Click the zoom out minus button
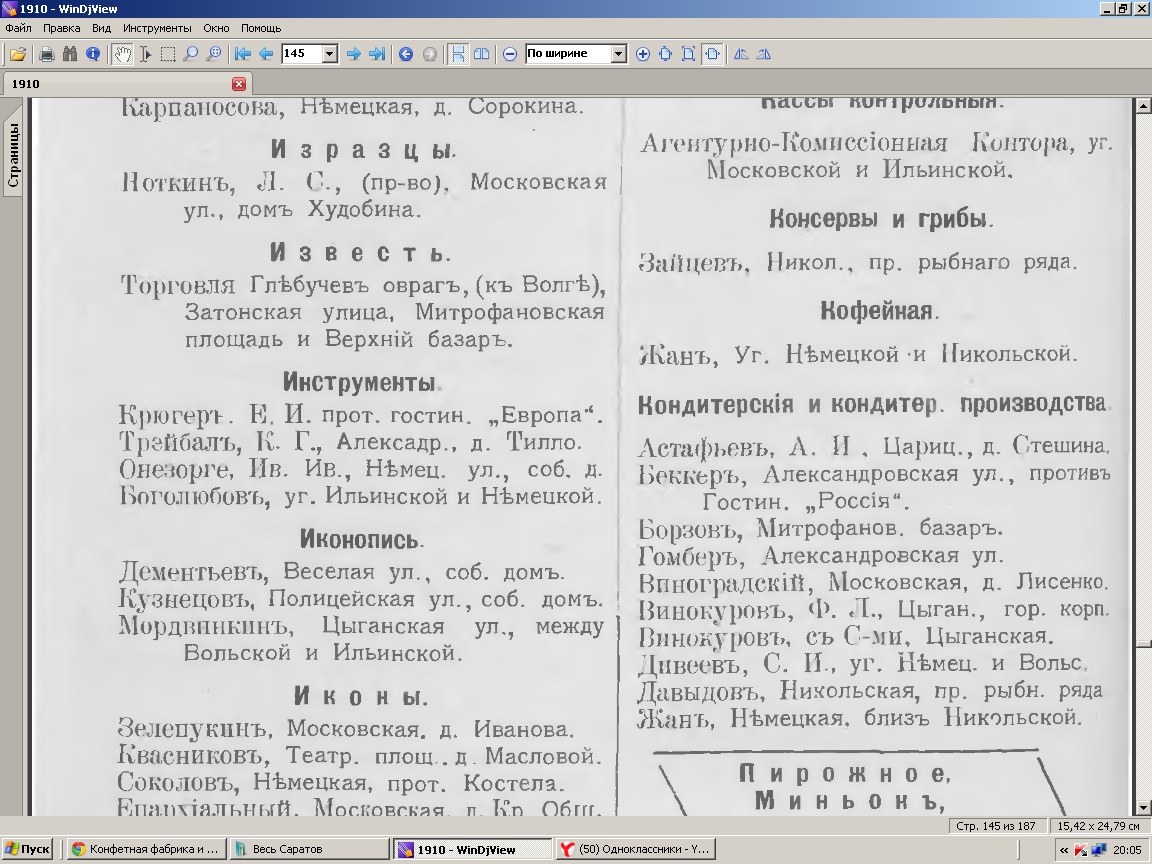 point(510,54)
